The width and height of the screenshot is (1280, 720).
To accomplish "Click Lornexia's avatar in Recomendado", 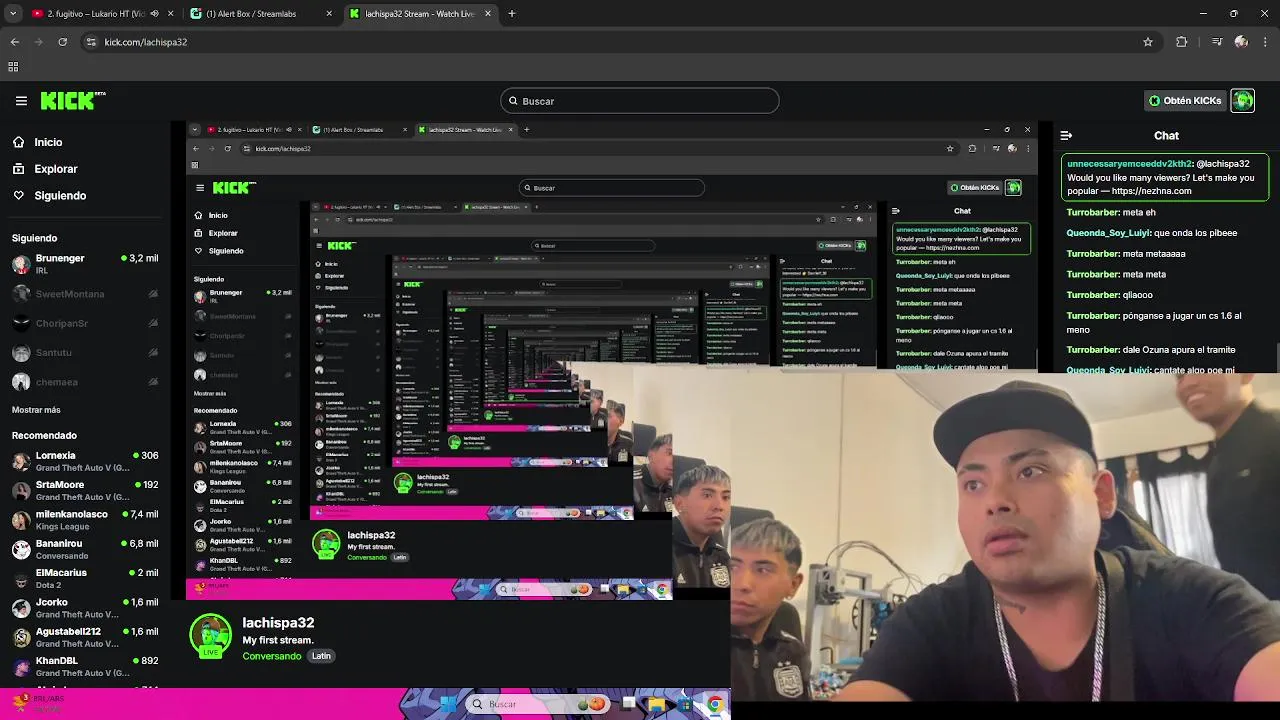I will click(x=21, y=461).
